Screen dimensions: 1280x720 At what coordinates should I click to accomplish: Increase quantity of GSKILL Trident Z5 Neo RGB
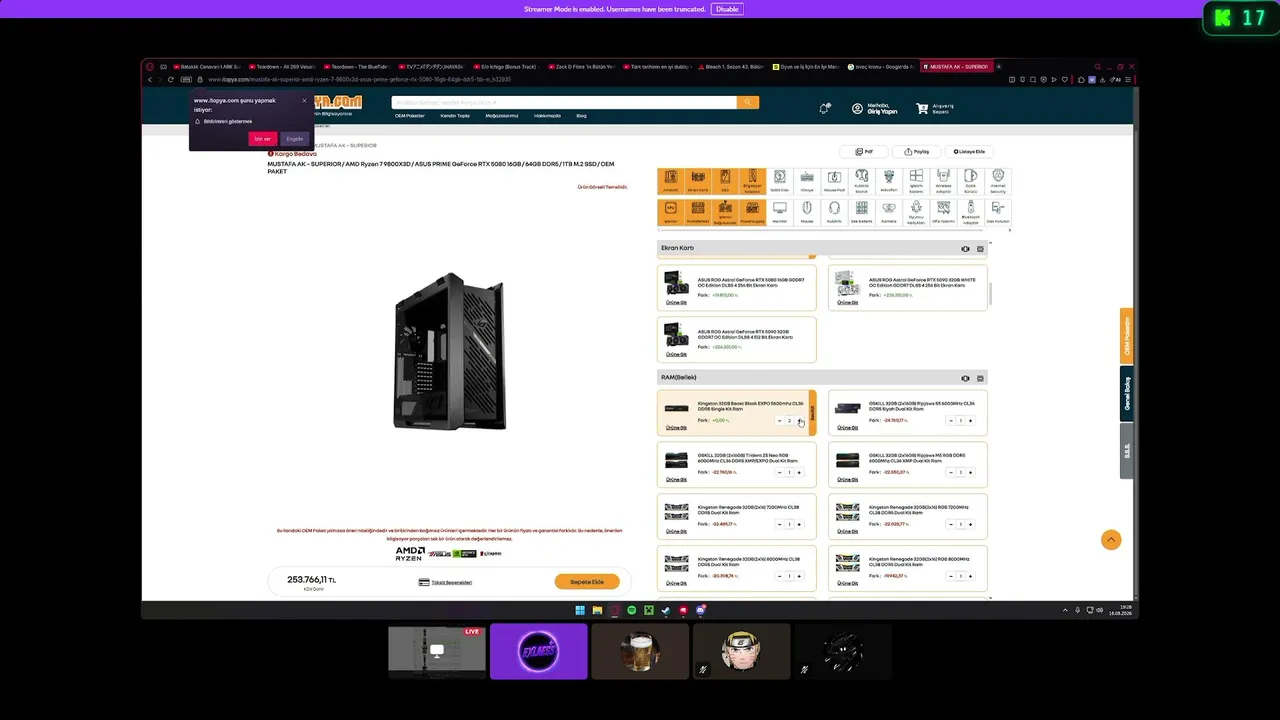coord(799,472)
